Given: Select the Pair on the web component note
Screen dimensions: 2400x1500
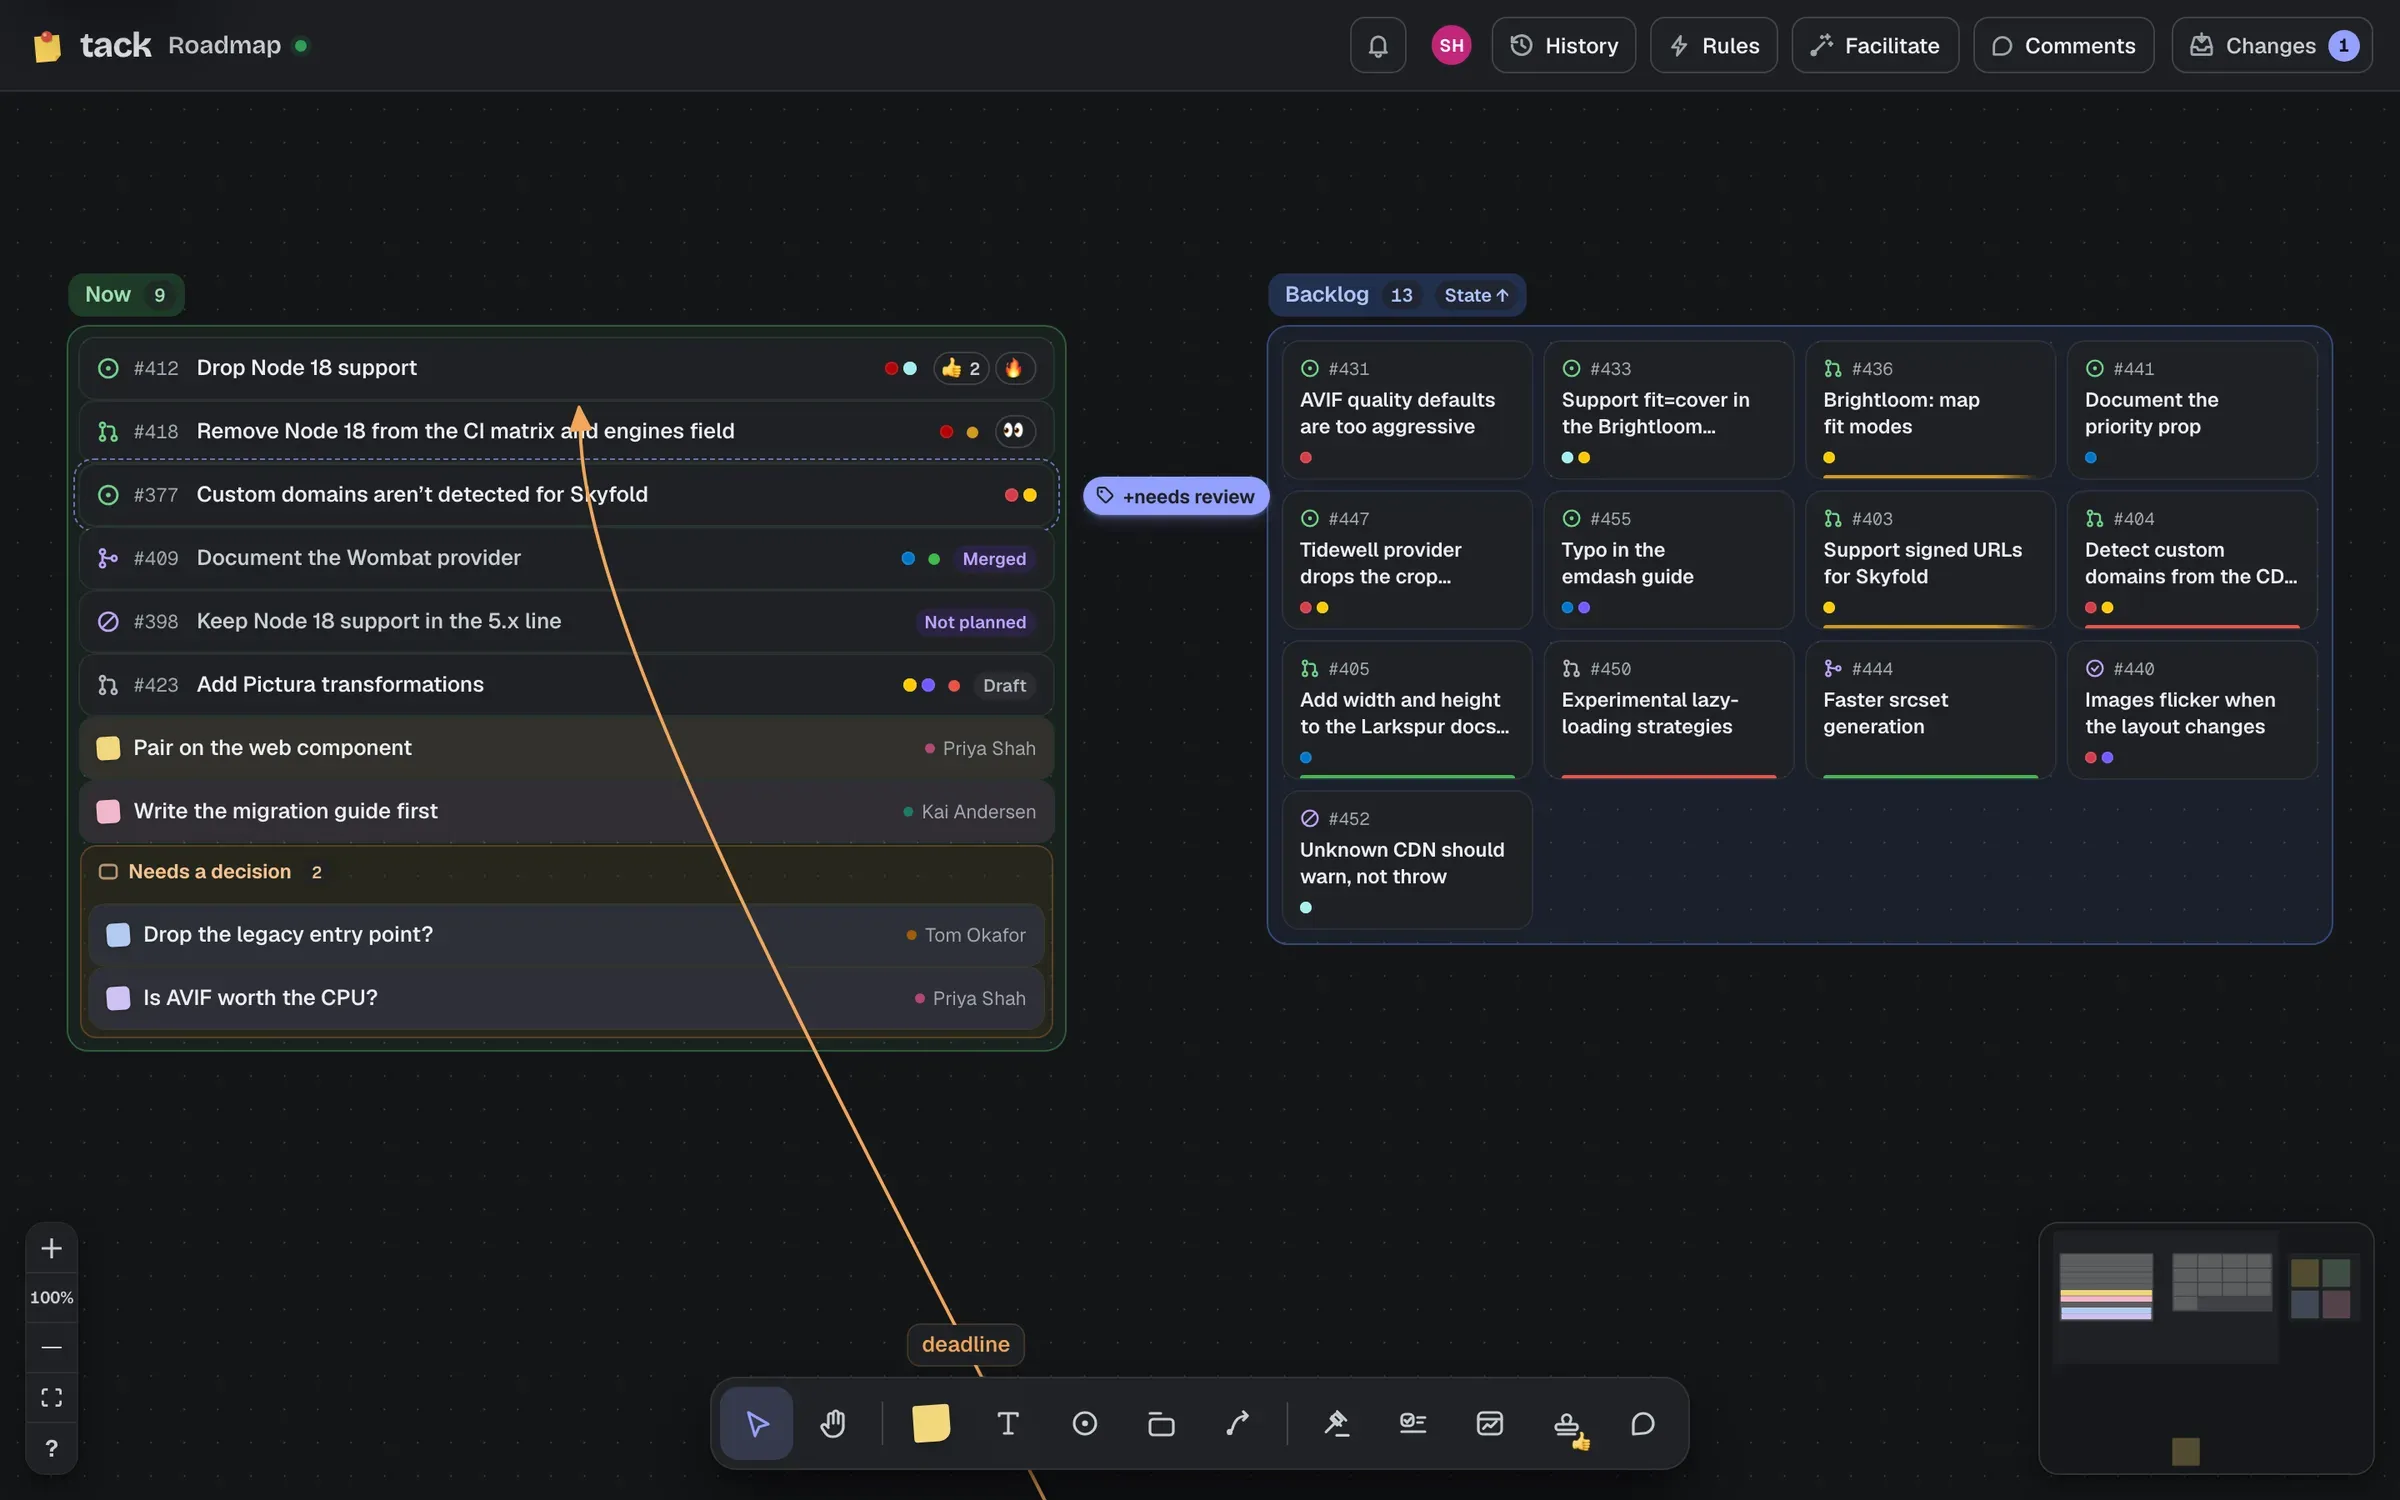Looking at the screenshot, I should (567, 748).
